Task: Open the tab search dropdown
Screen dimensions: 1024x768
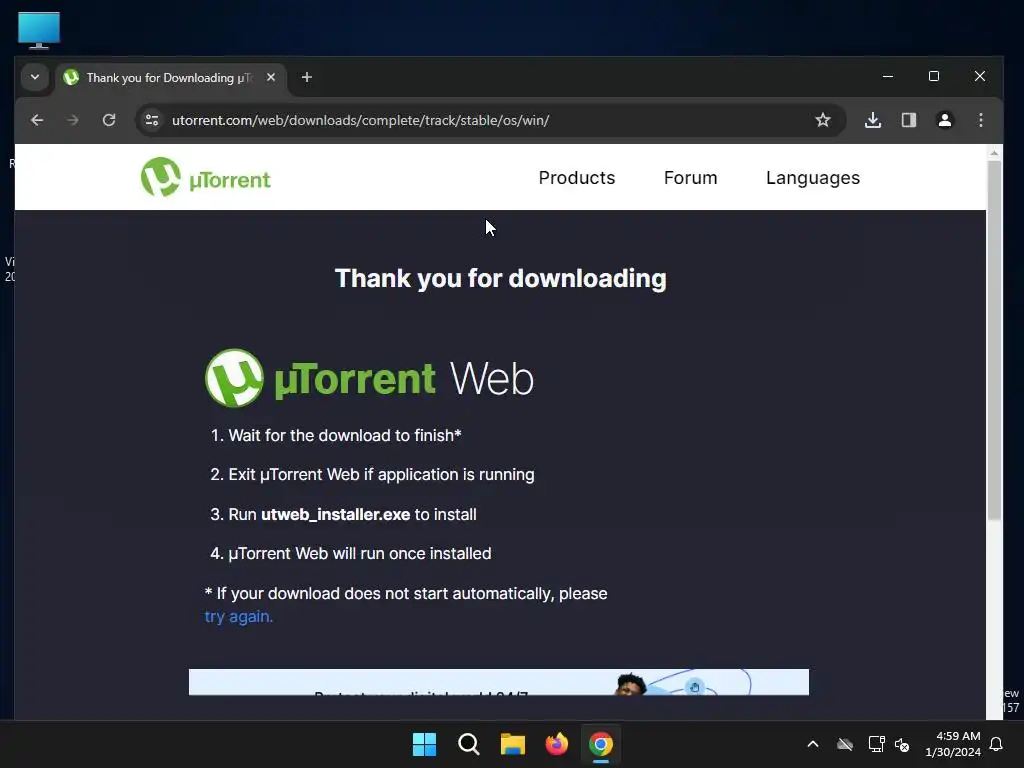Action: (x=35, y=77)
